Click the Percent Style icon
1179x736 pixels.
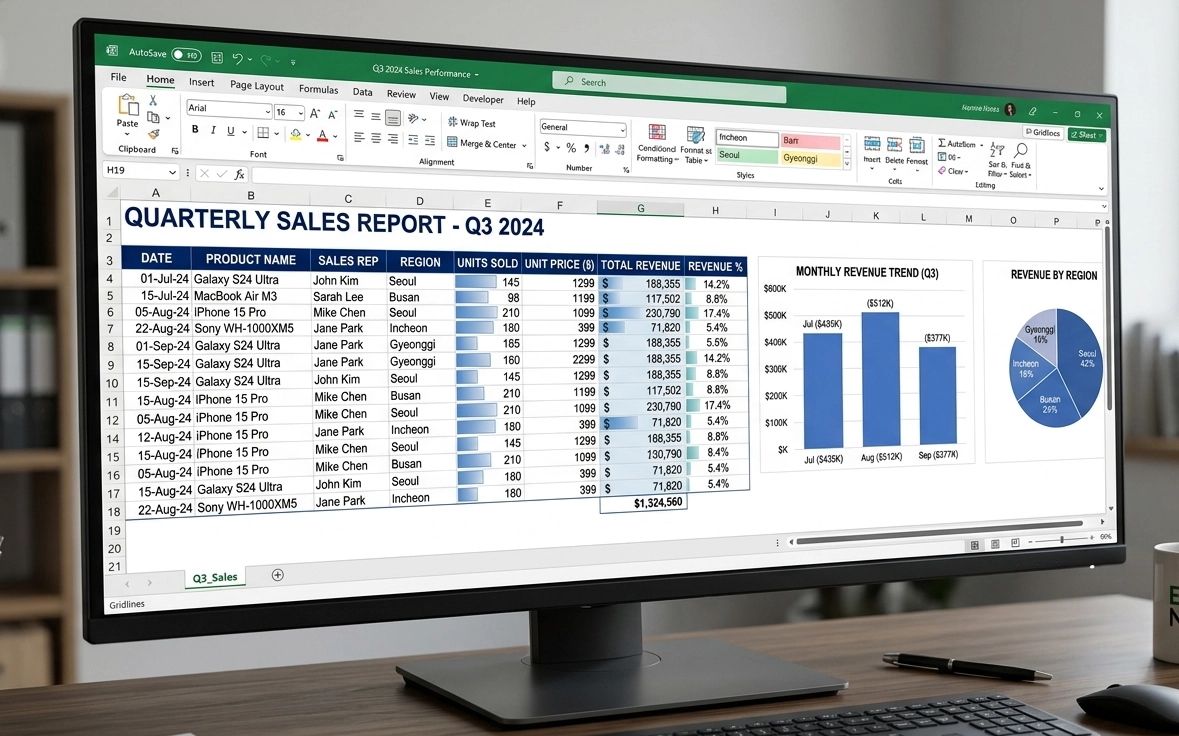(x=571, y=148)
